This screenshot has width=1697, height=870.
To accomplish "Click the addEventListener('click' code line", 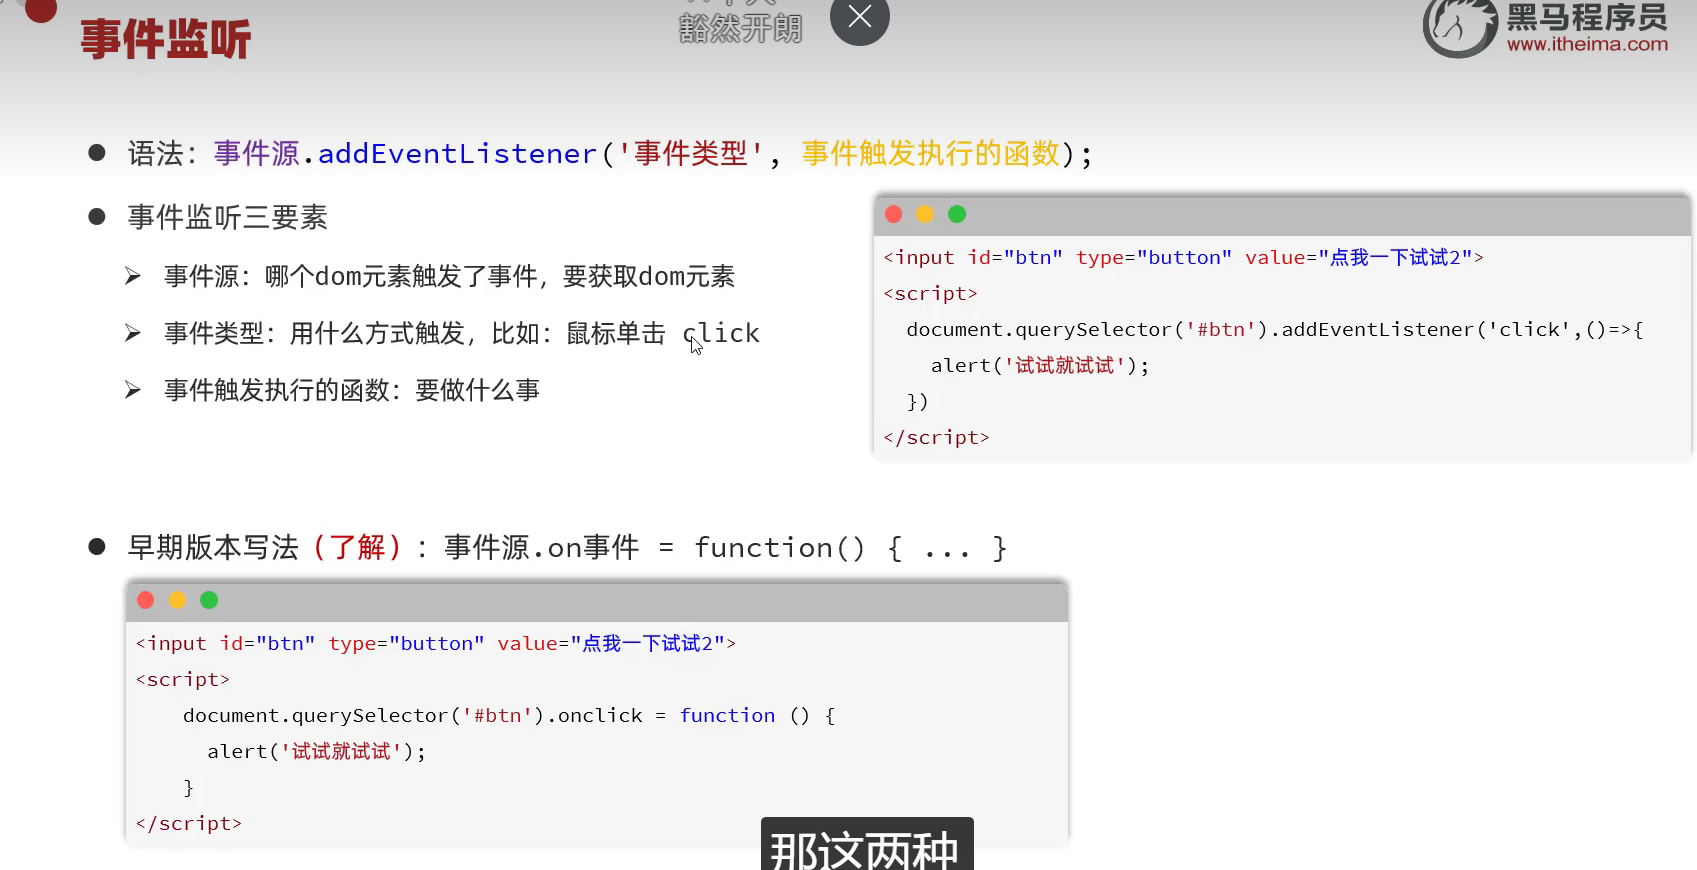I will 1275,330.
